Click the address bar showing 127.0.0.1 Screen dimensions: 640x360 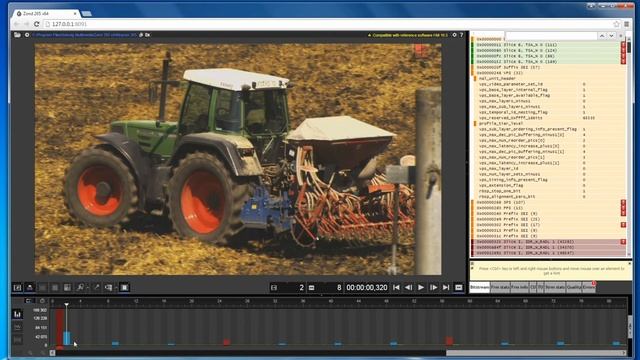[327, 24]
